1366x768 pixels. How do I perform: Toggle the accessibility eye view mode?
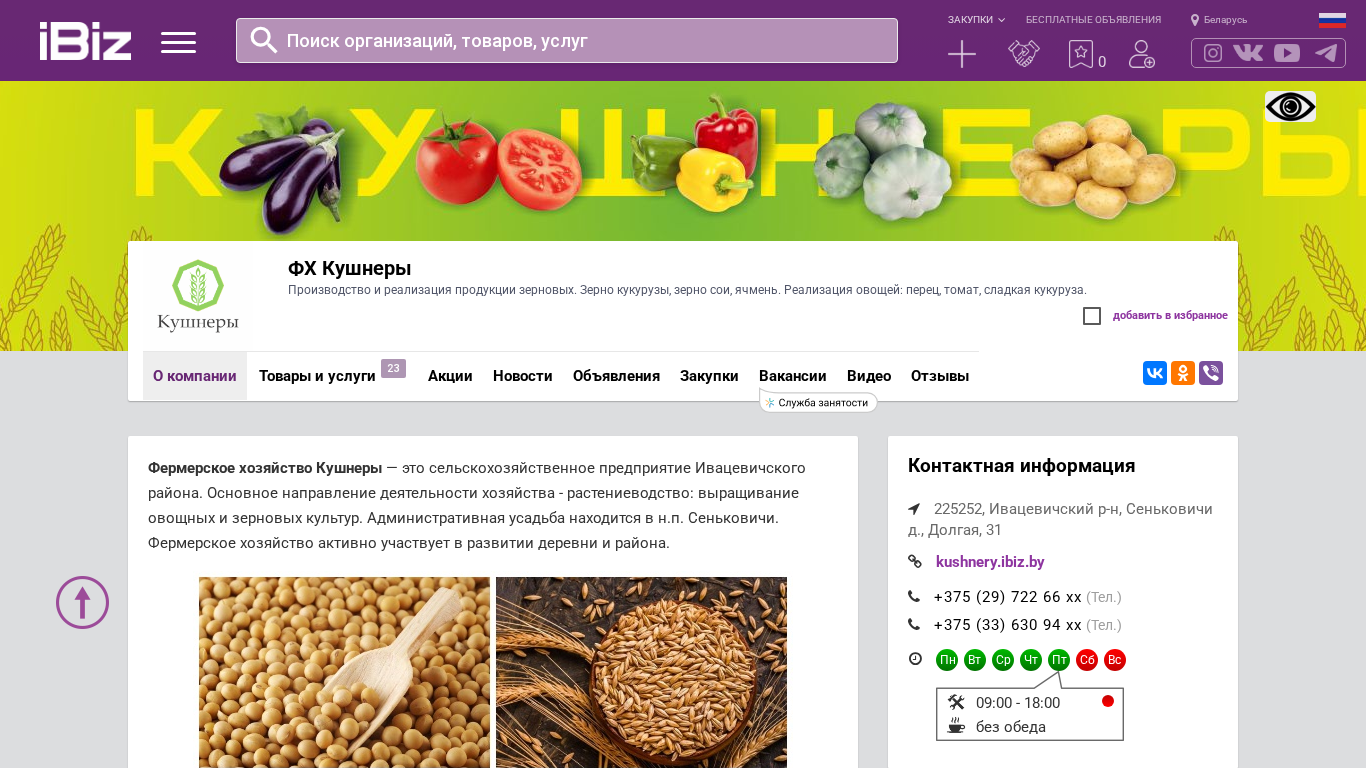pyautogui.click(x=1290, y=106)
